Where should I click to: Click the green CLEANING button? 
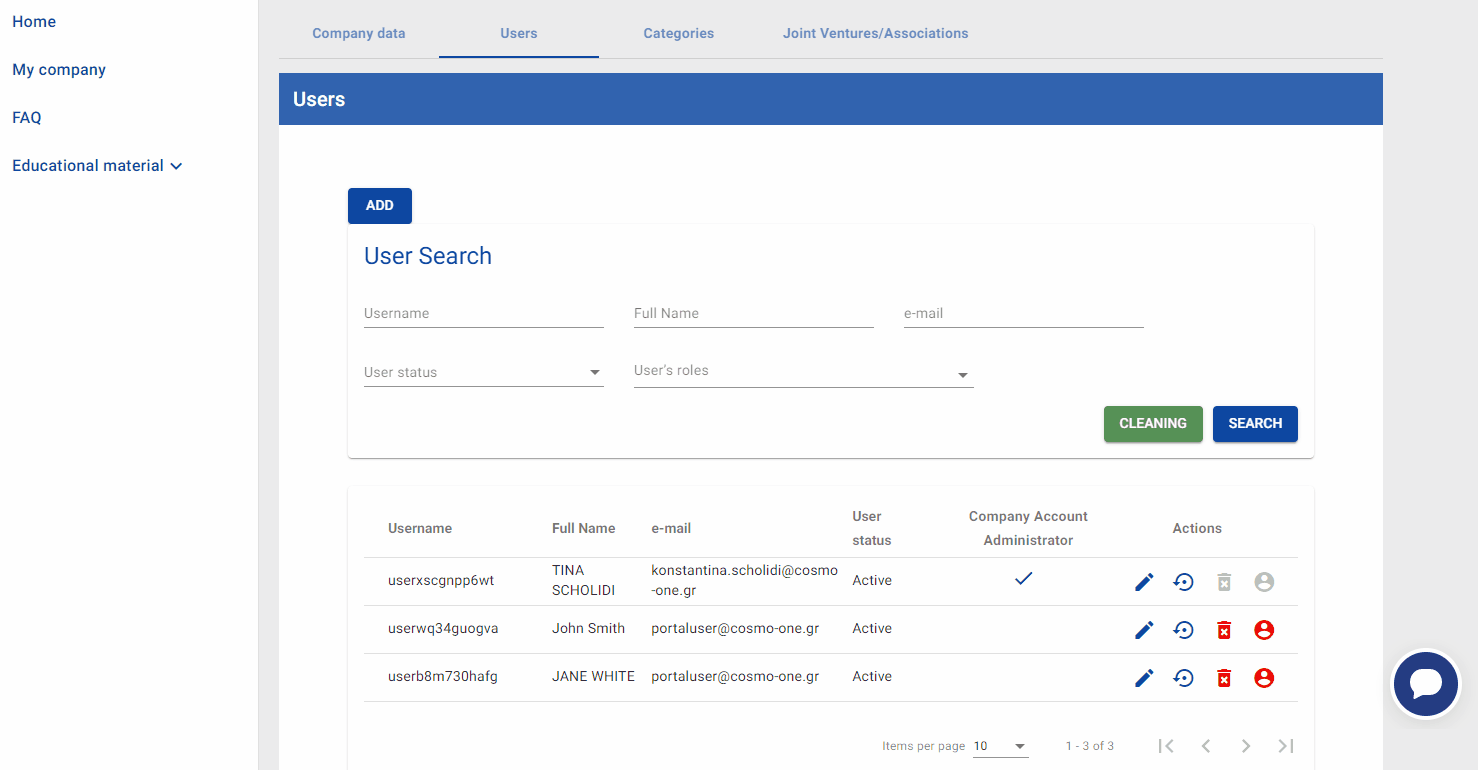(x=1152, y=424)
